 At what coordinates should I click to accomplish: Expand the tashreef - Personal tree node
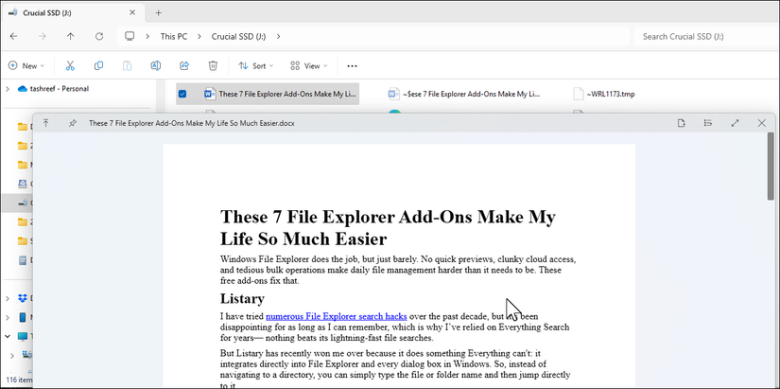pos(7,89)
